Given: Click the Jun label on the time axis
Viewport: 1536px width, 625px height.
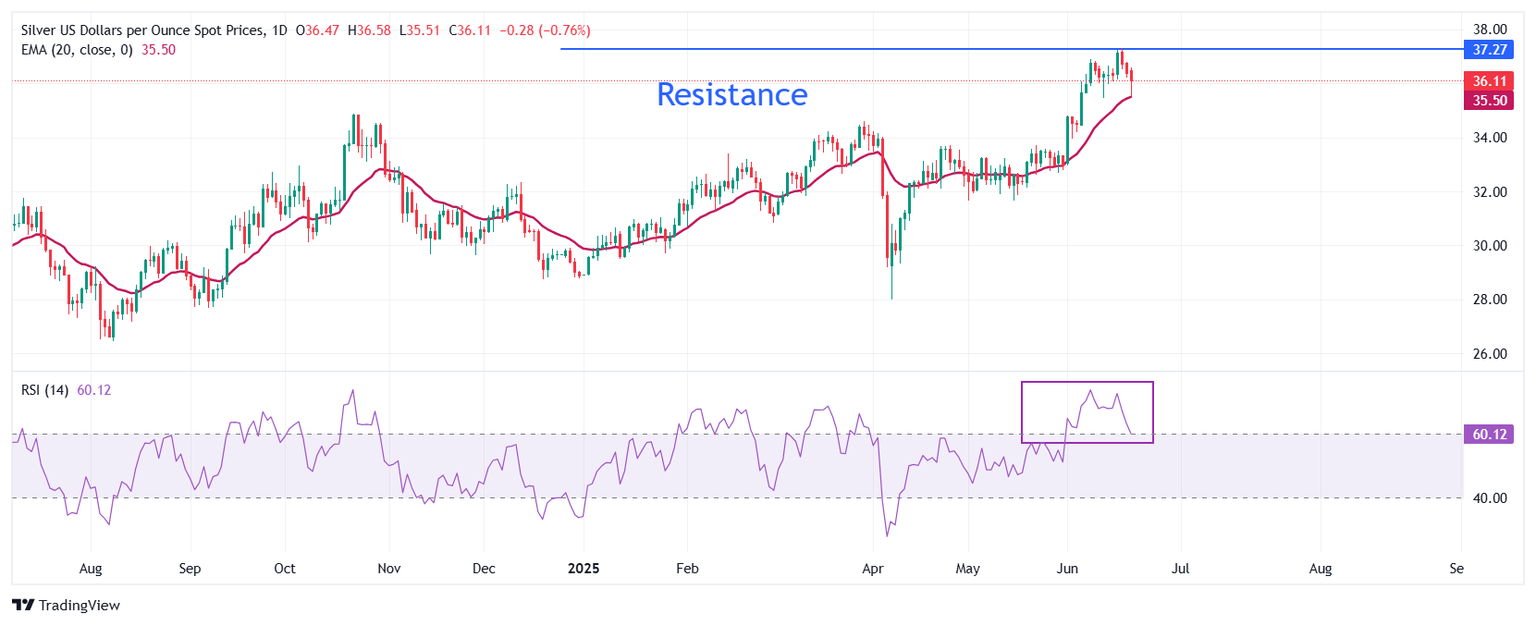Looking at the screenshot, I should [x=1067, y=568].
